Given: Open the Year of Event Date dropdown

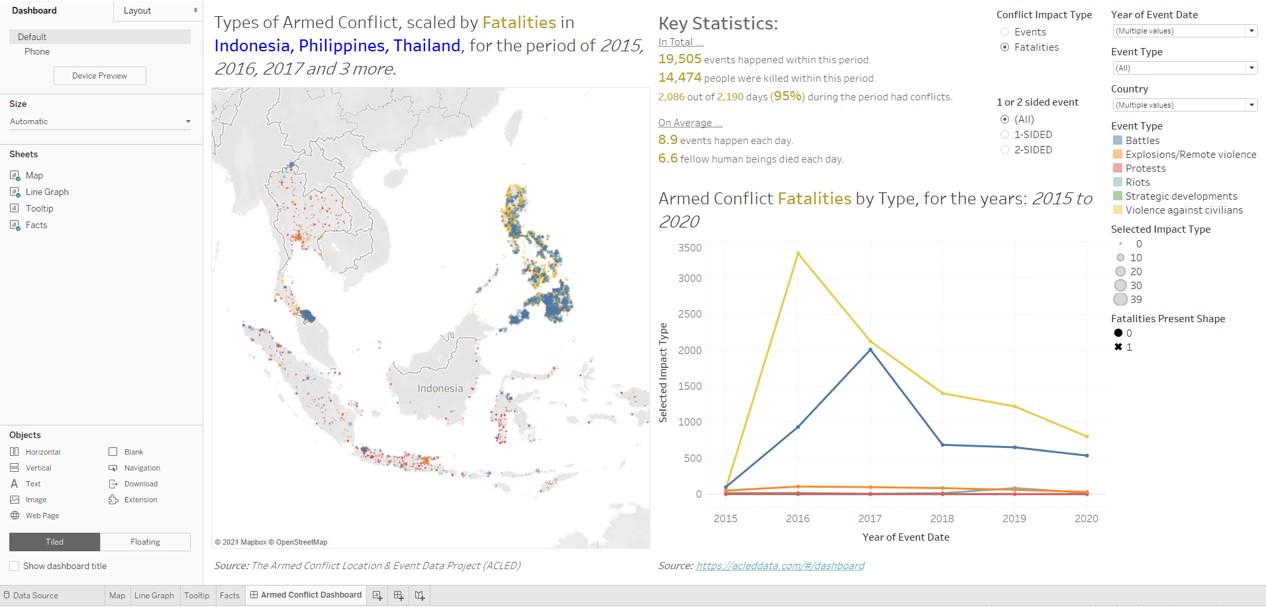Looking at the screenshot, I should tap(1251, 31).
